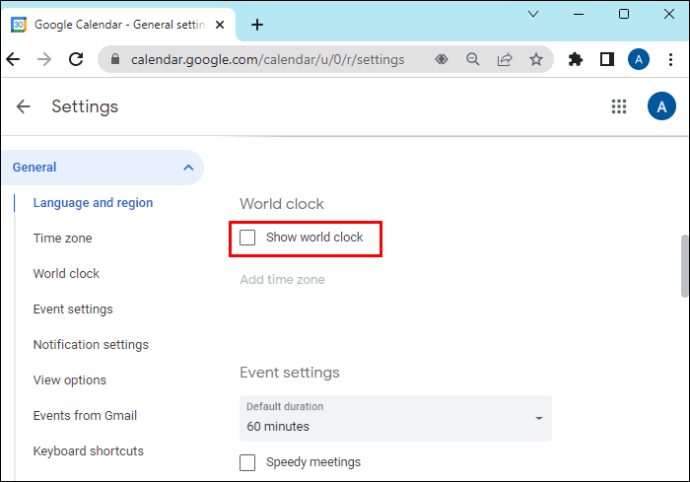Toggle the browser side panel icon
Image resolution: width=690 pixels, height=482 pixels.
click(x=607, y=59)
